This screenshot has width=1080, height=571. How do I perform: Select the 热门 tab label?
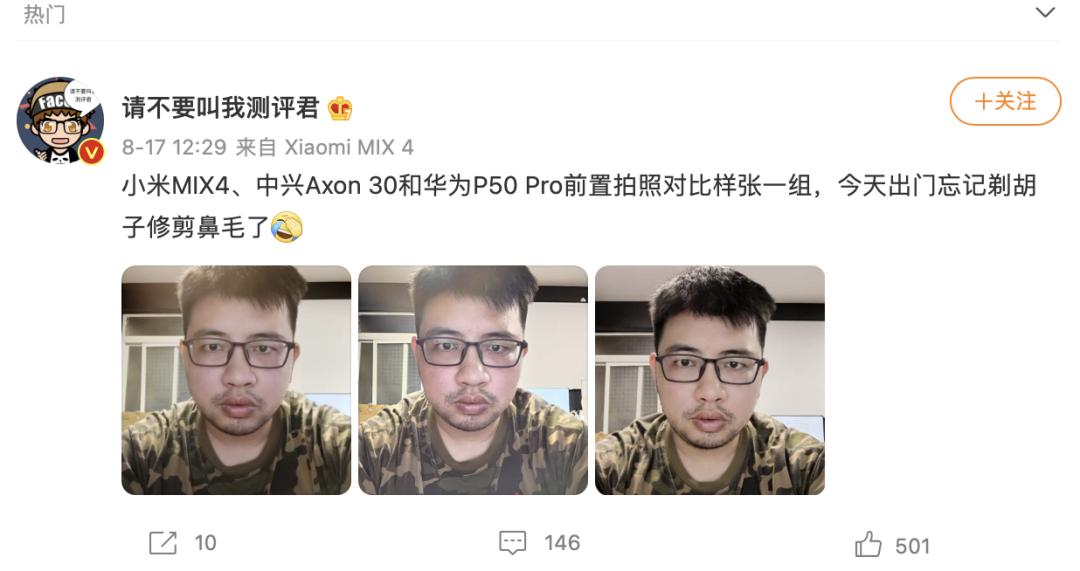point(44,13)
